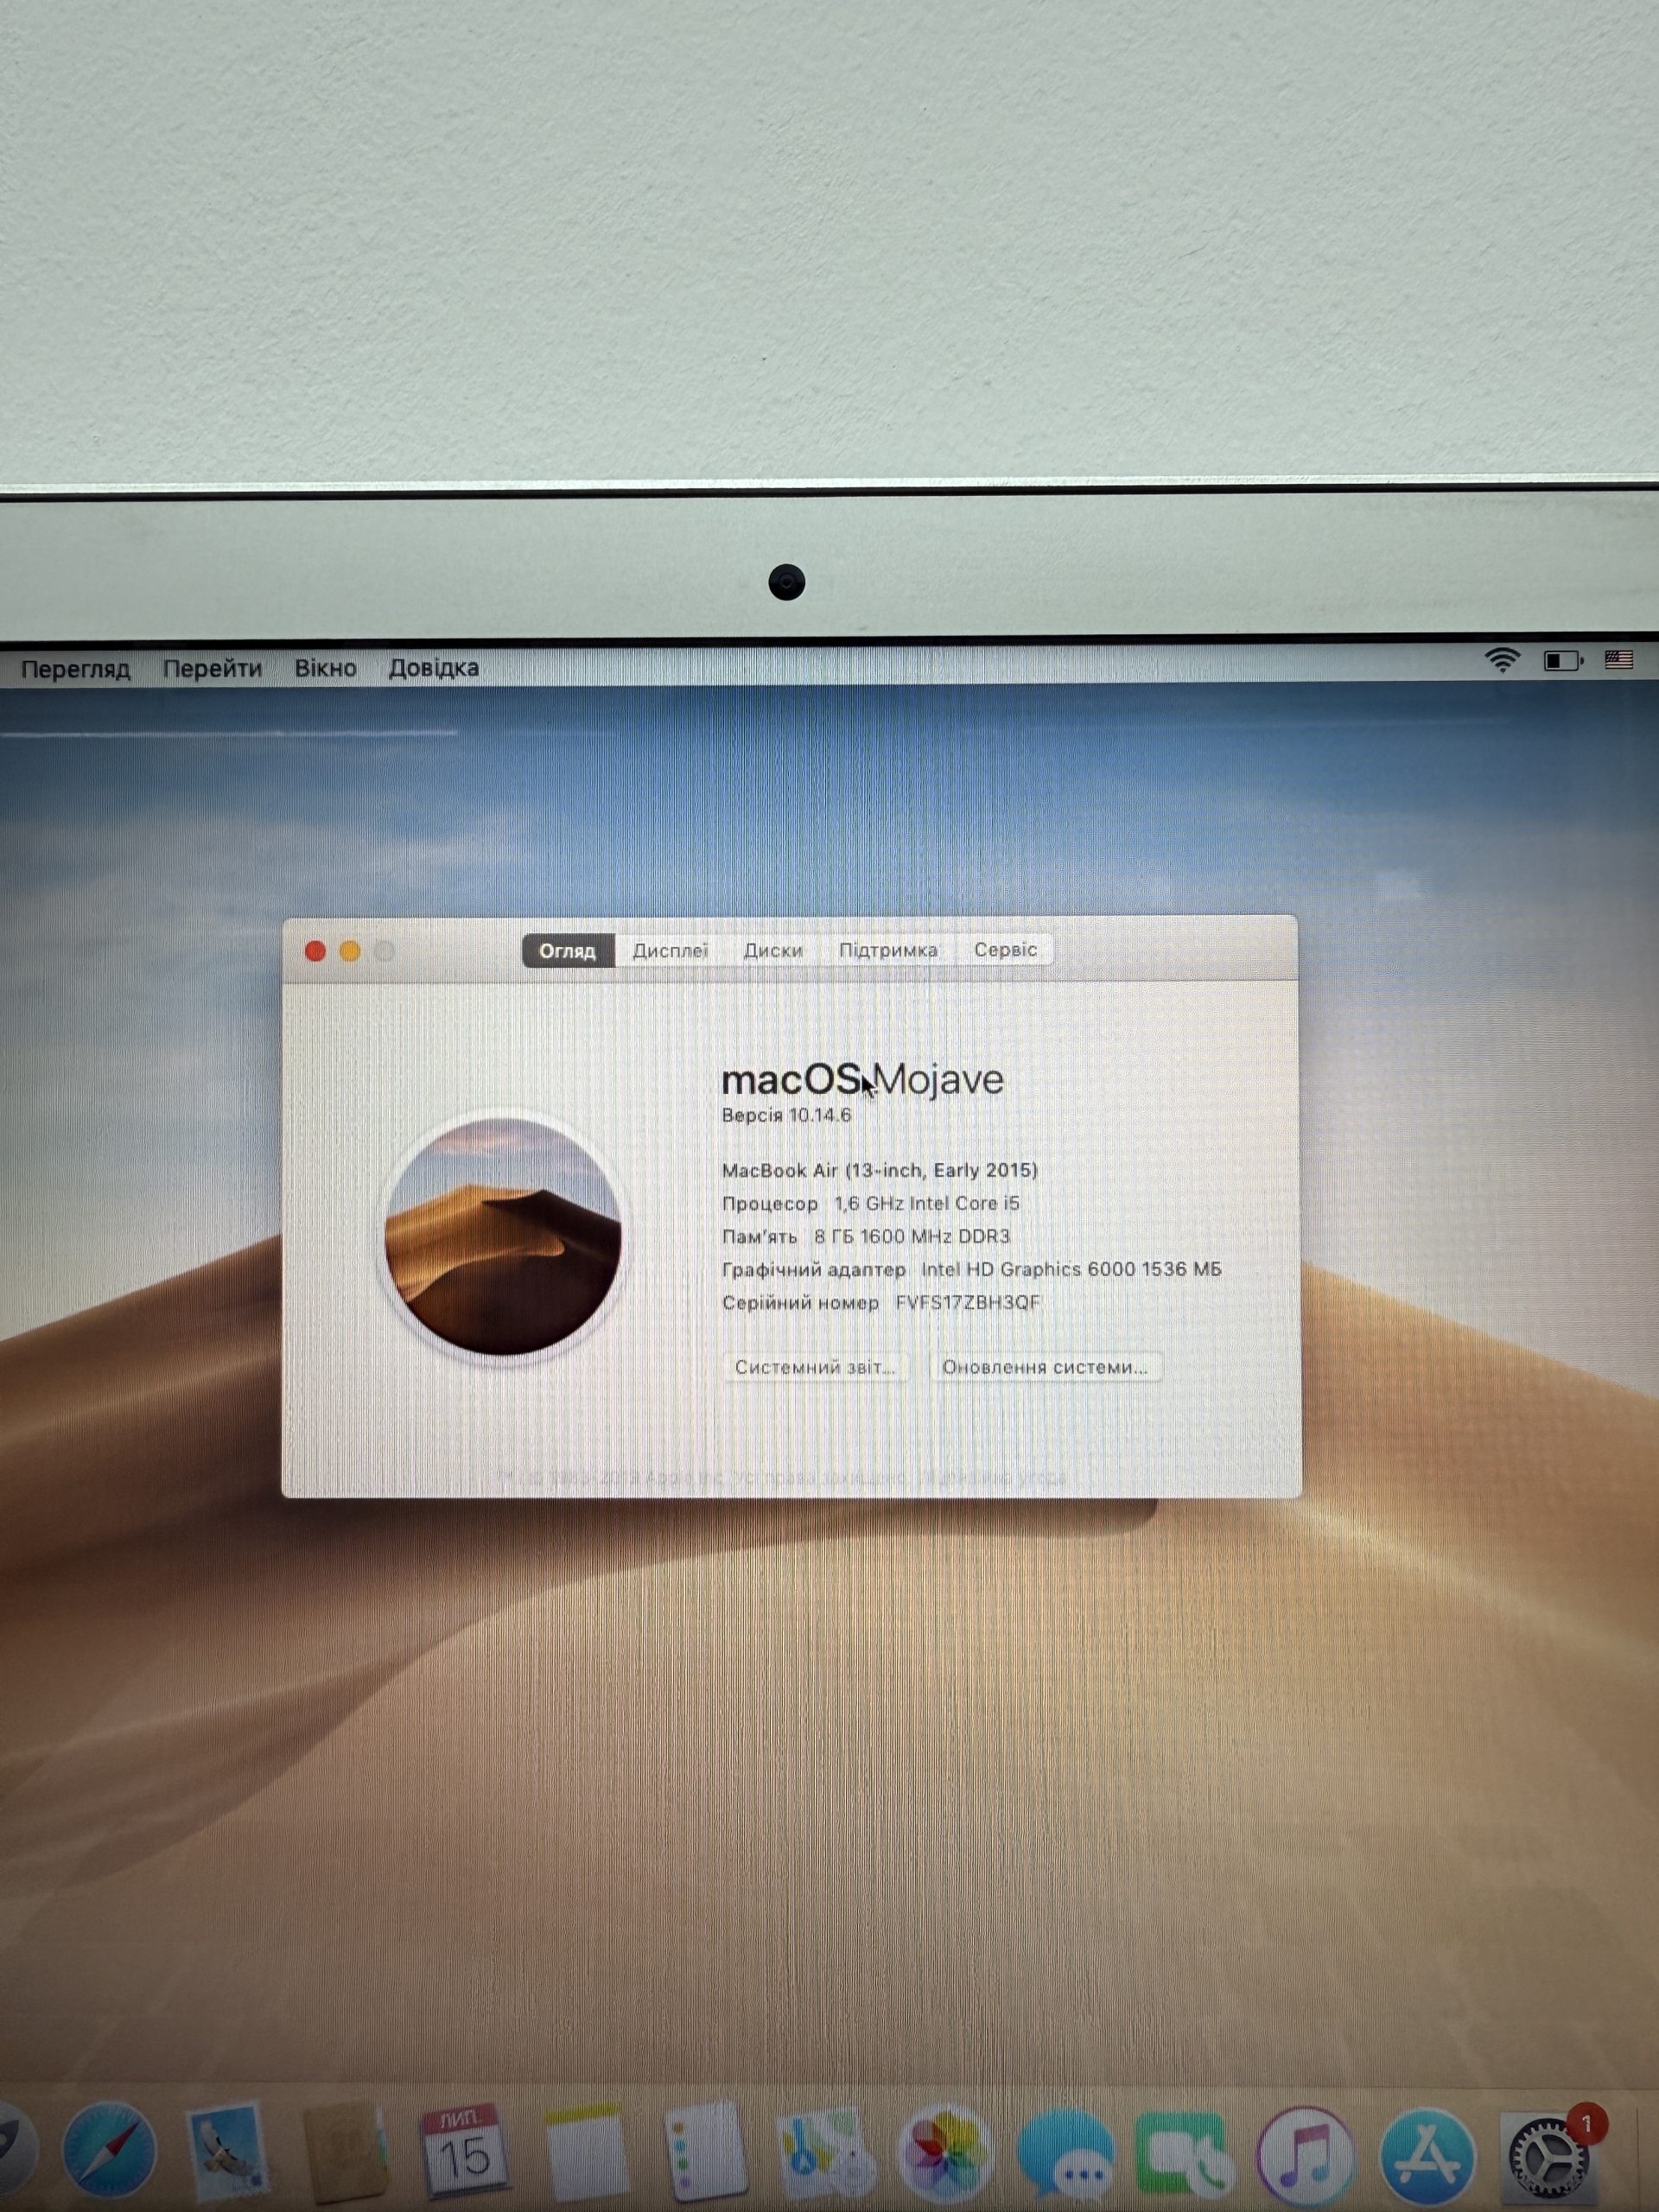
Task: Open the Перегляд menu
Action: (76, 668)
